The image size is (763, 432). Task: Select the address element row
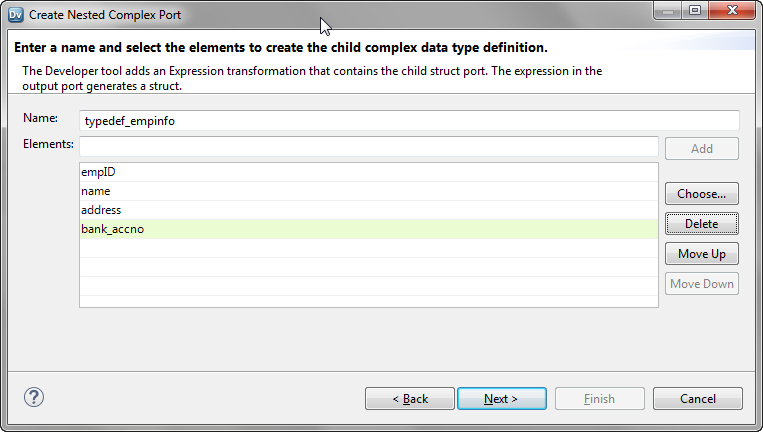click(x=368, y=210)
